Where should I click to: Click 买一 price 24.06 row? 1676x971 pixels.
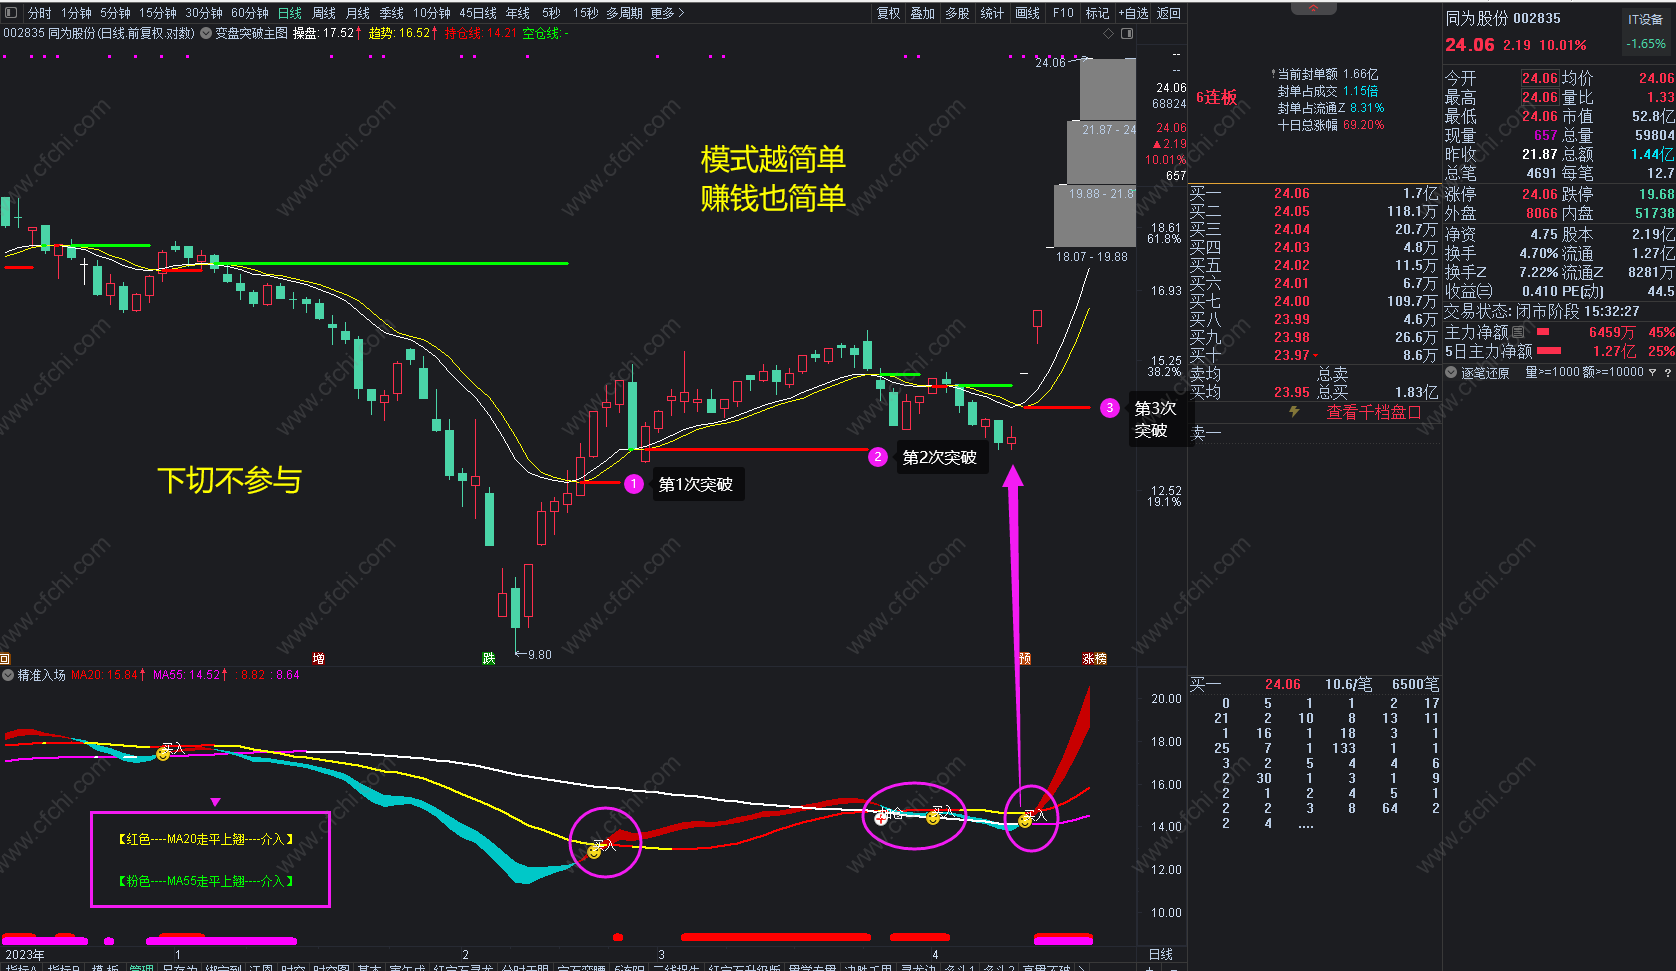click(1314, 193)
